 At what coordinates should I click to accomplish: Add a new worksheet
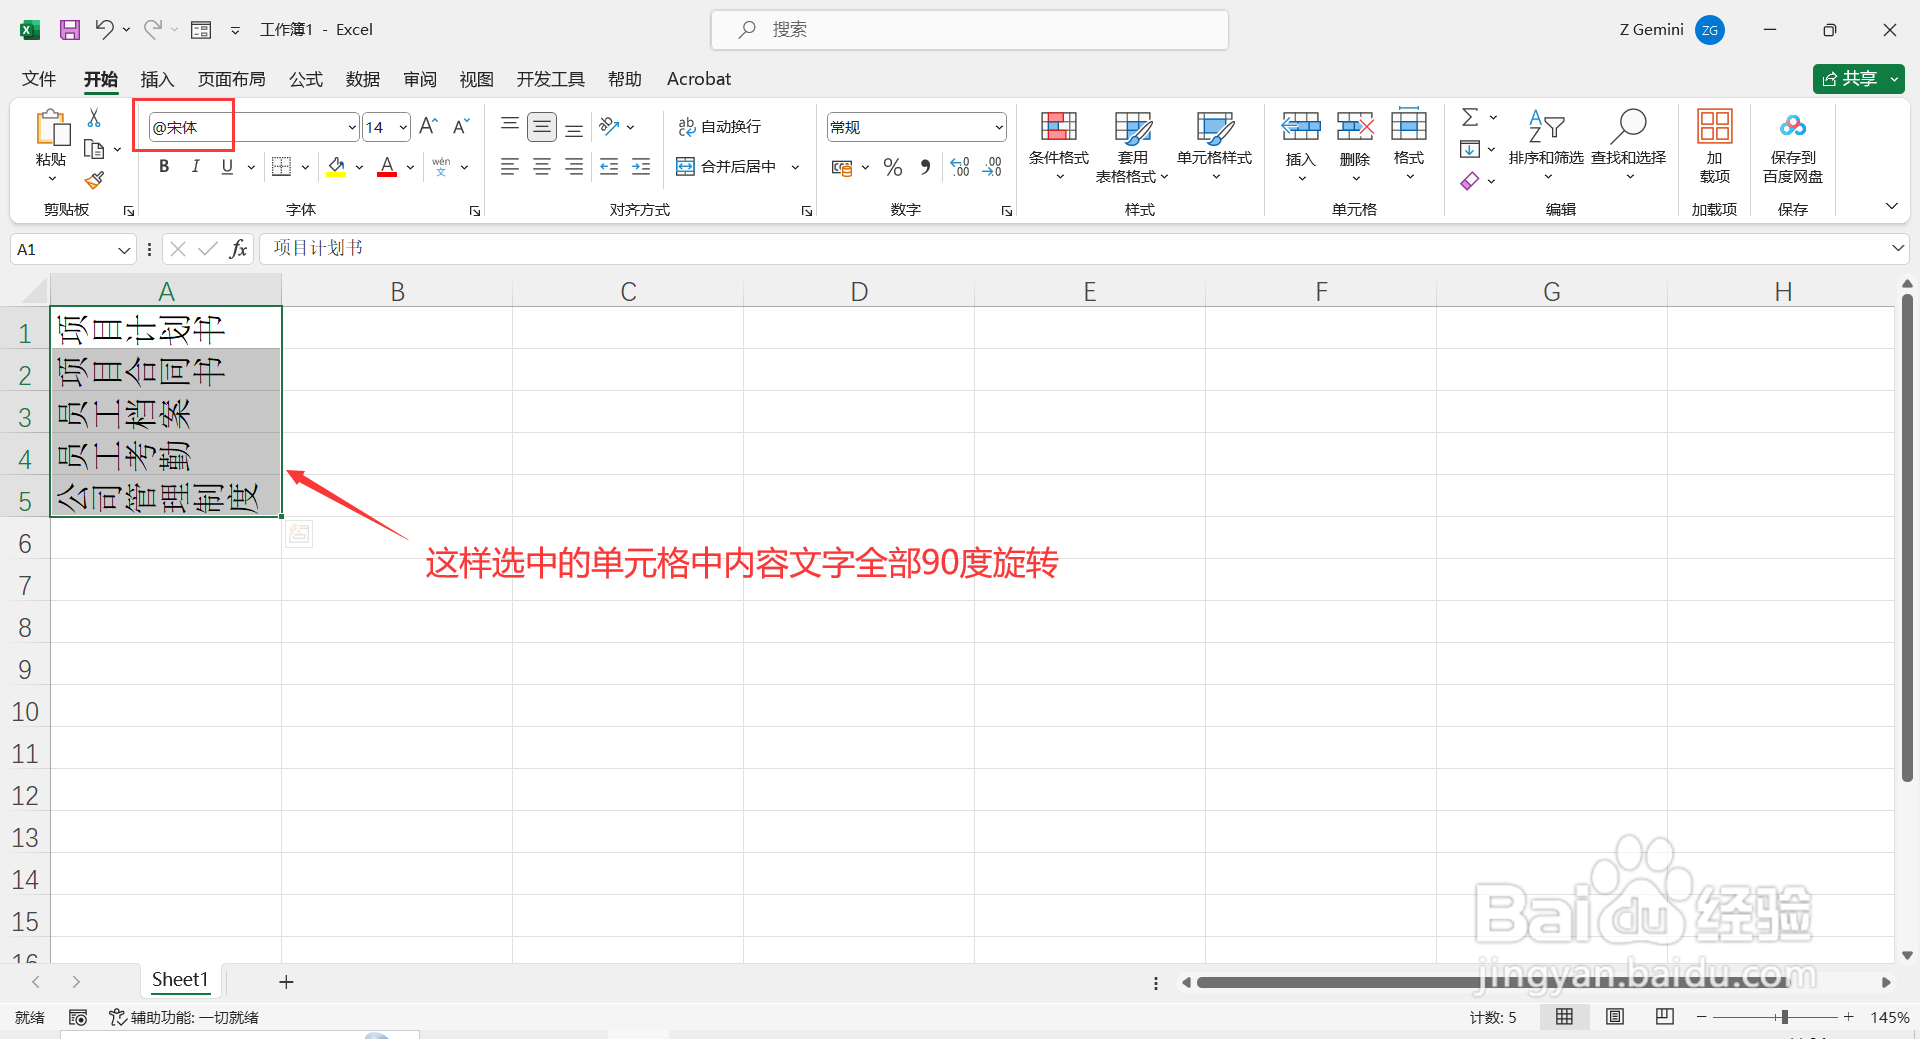coord(286,981)
